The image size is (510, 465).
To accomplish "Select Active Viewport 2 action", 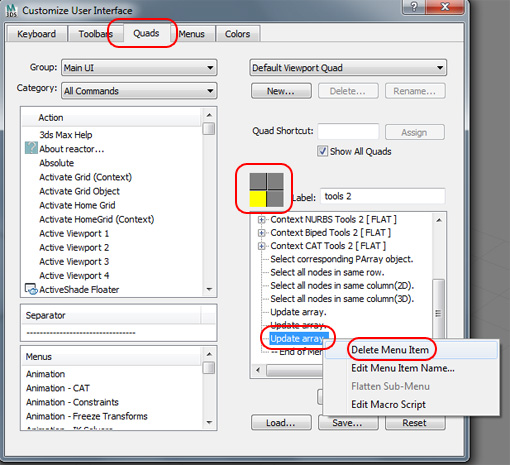I will (74, 248).
